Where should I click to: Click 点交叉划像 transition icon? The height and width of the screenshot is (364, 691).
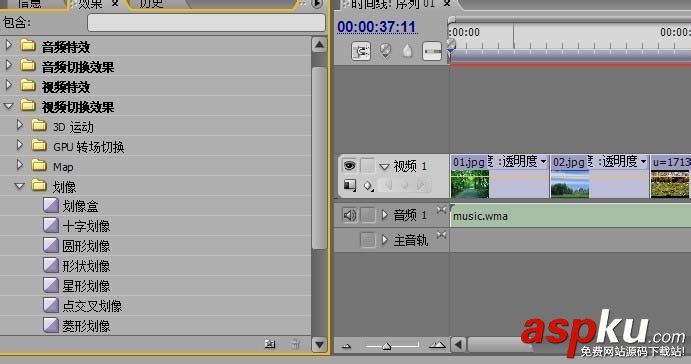[x=51, y=305]
